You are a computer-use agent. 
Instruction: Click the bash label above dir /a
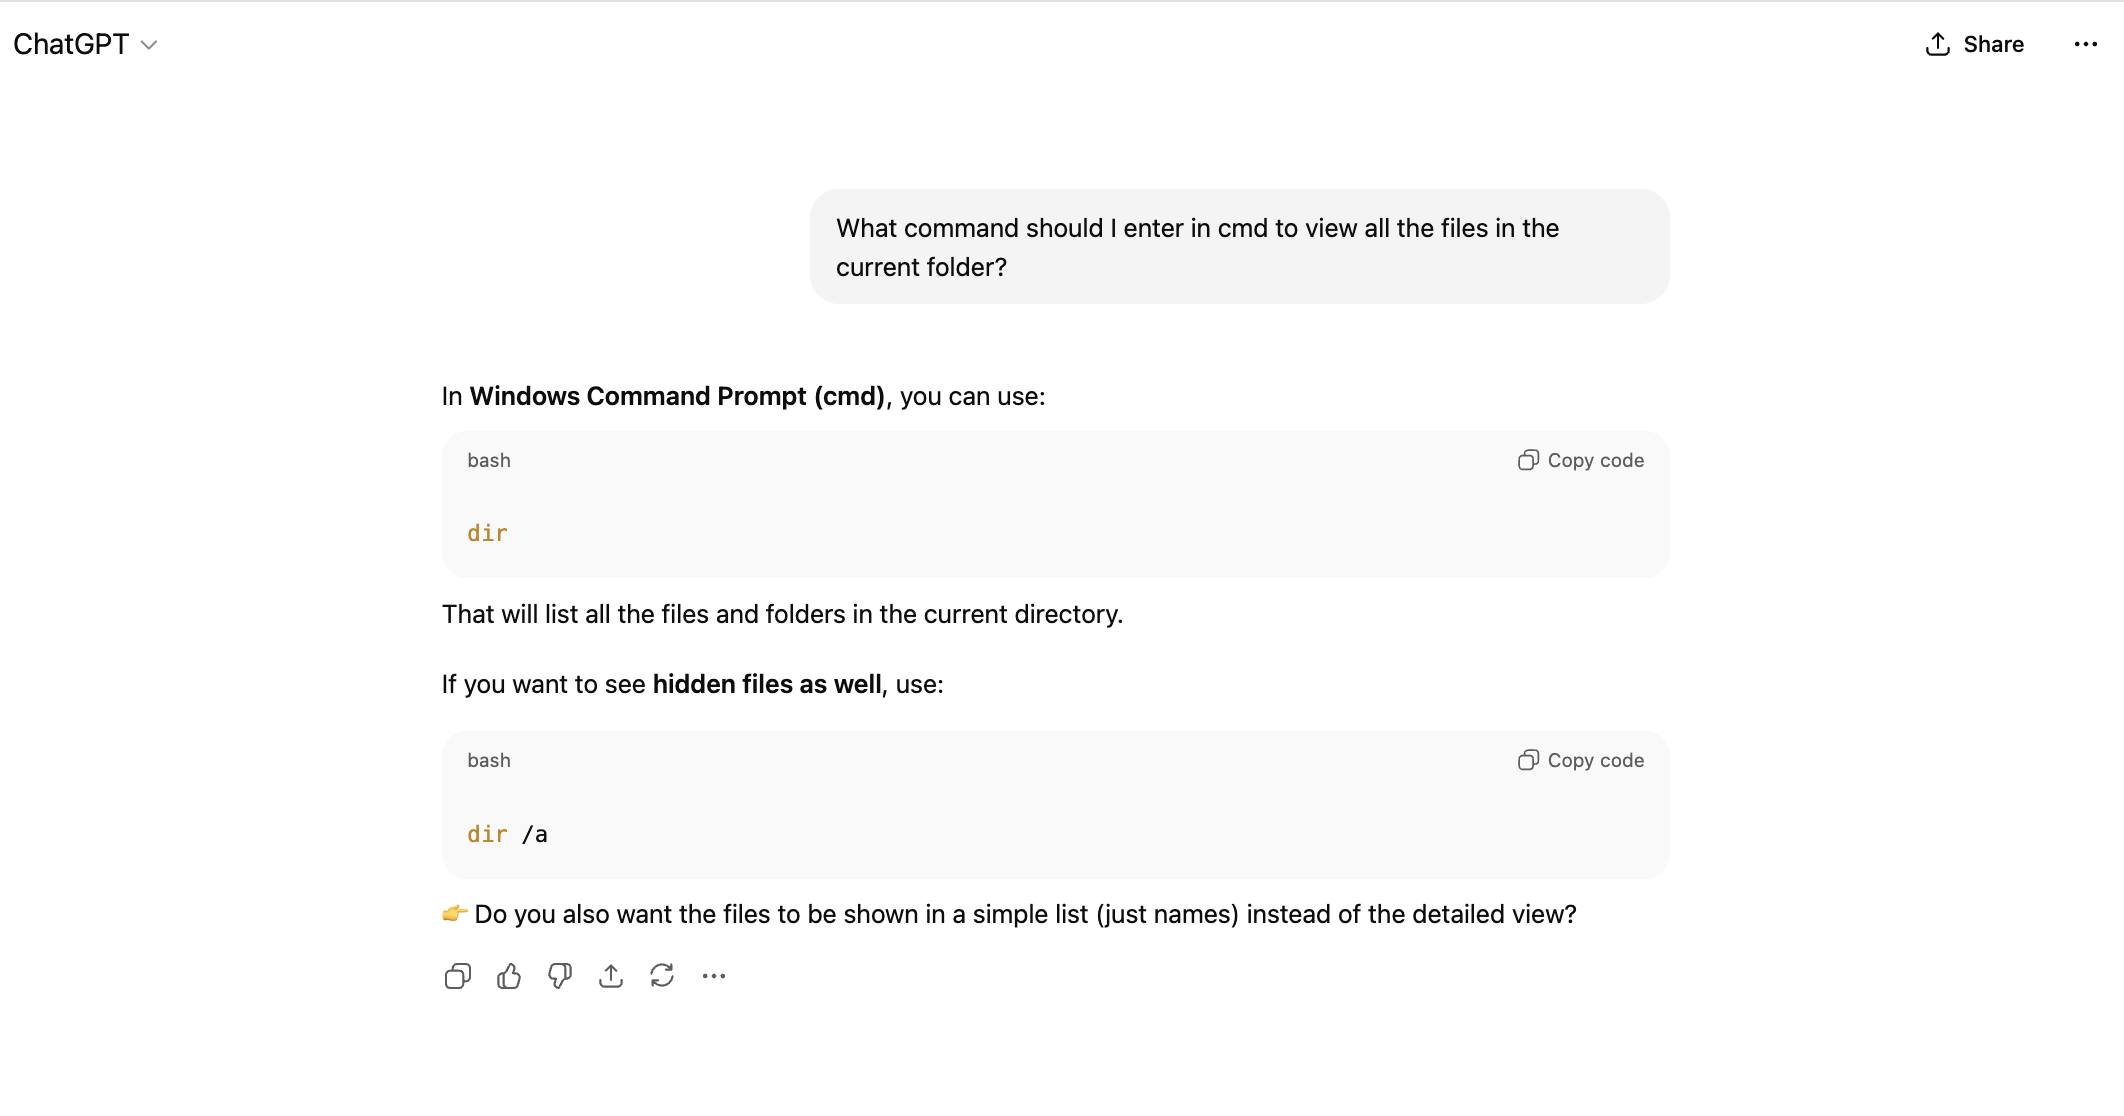pyautogui.click(x=489, y=760)
